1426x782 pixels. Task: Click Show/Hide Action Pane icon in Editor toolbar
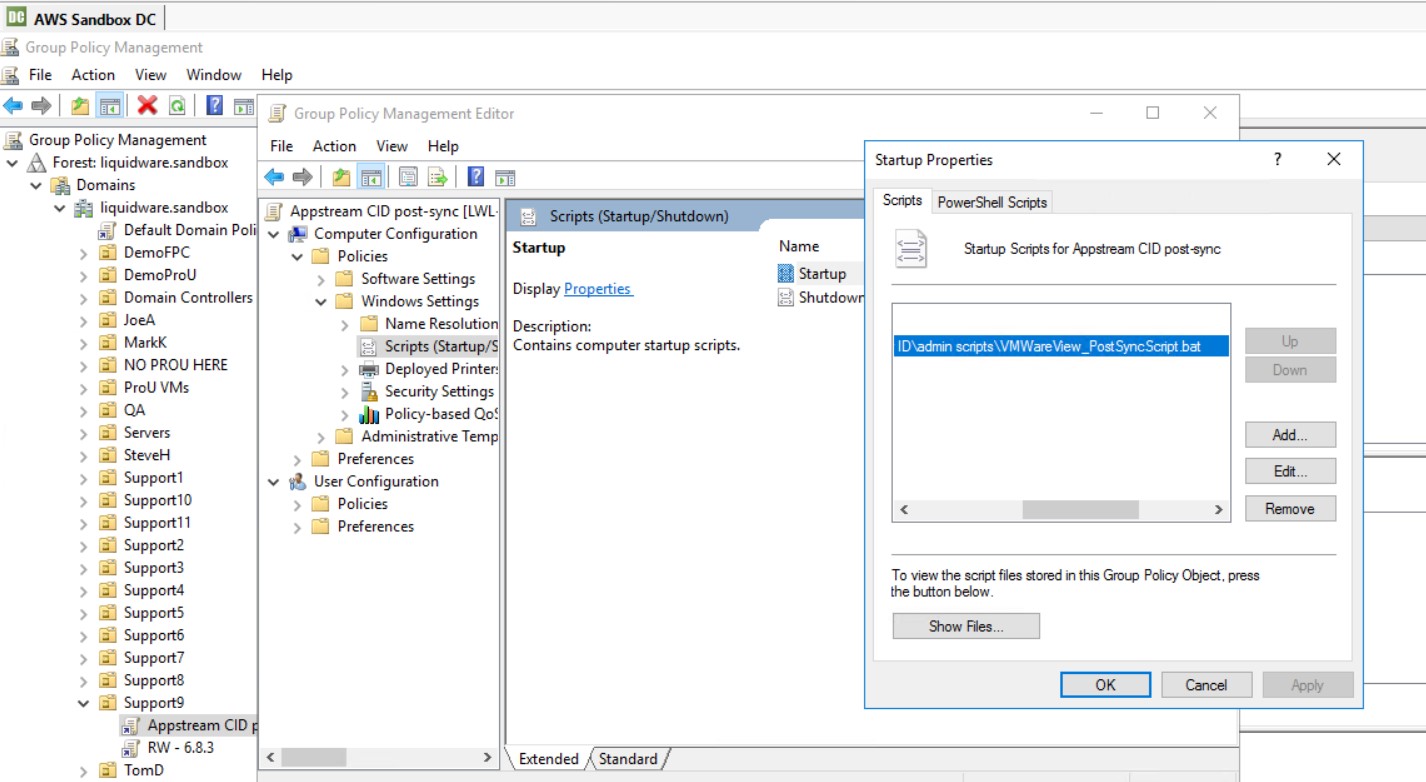coord(505,178)
